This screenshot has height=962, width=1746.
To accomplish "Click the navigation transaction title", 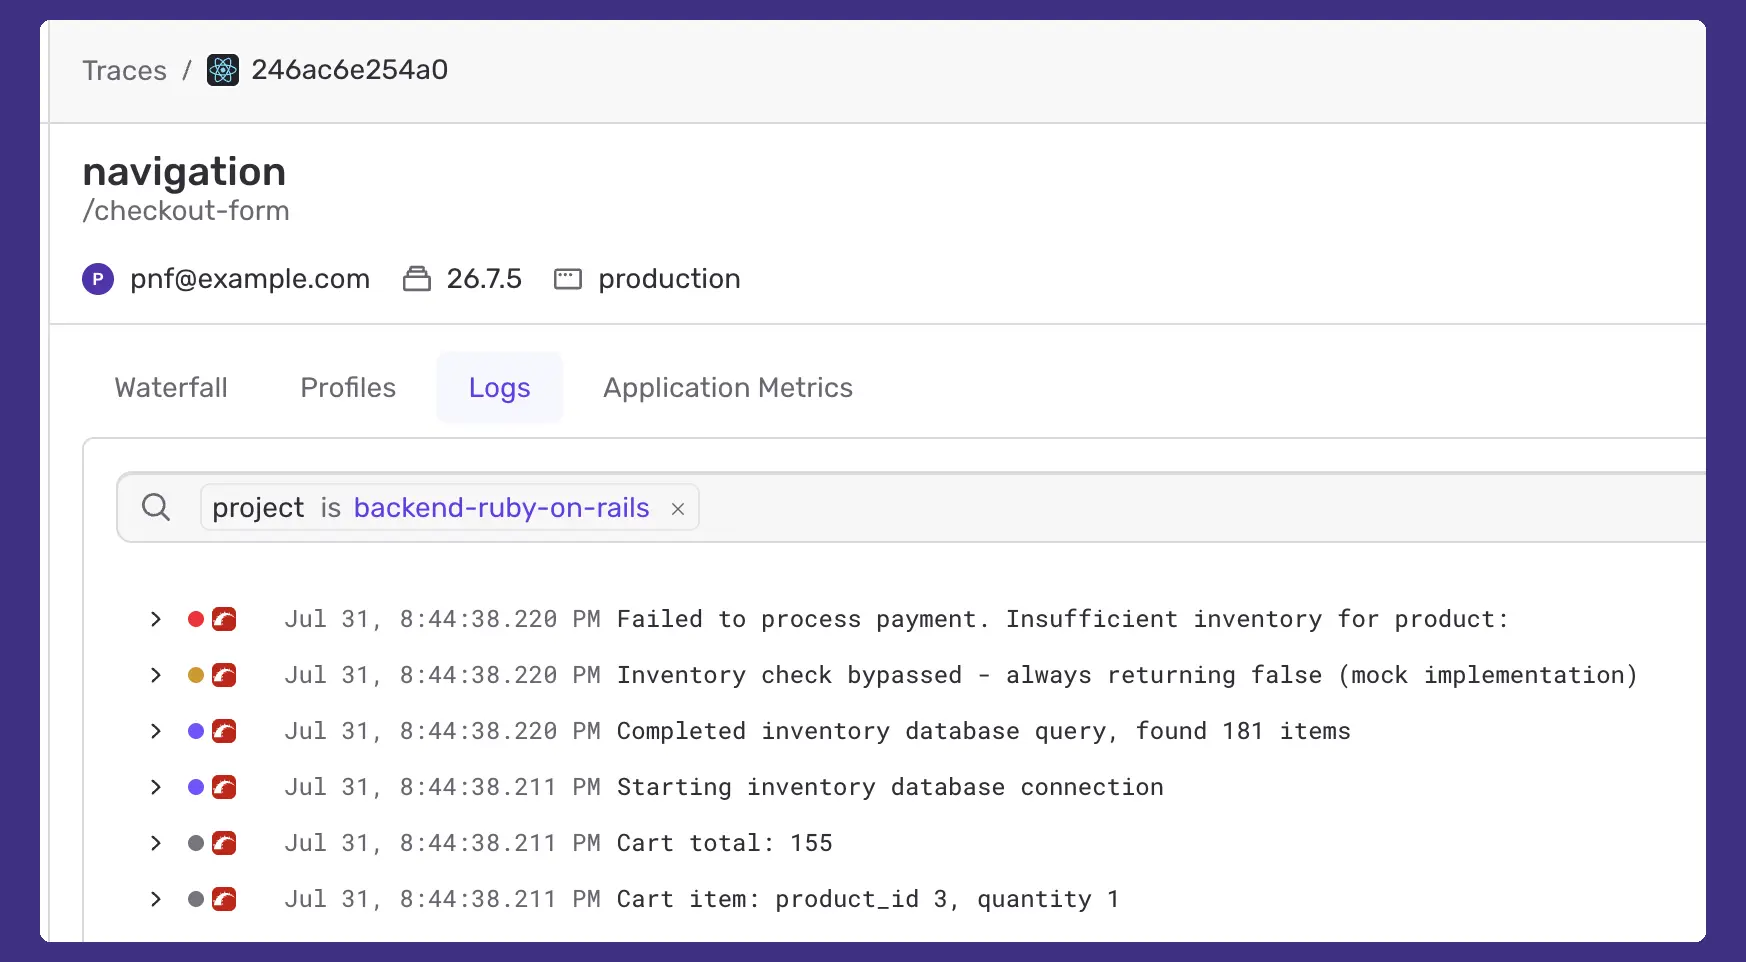I will pos(184,172).
